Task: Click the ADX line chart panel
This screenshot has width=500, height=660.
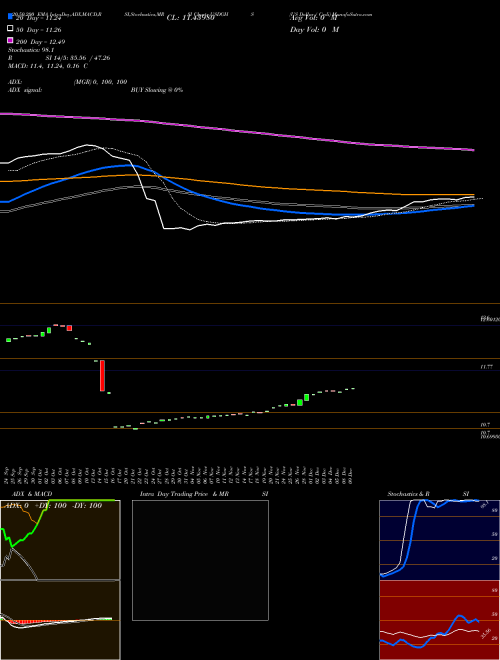Action: tap(60, 540)
